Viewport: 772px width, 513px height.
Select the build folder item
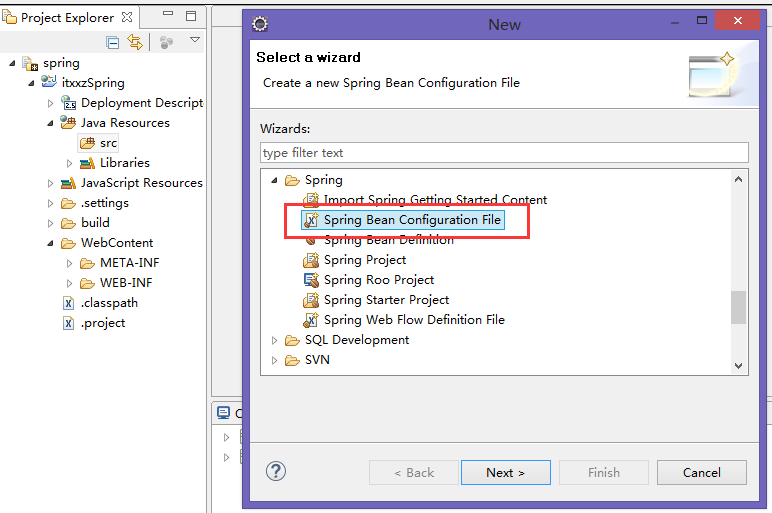(x=95, y=223)
